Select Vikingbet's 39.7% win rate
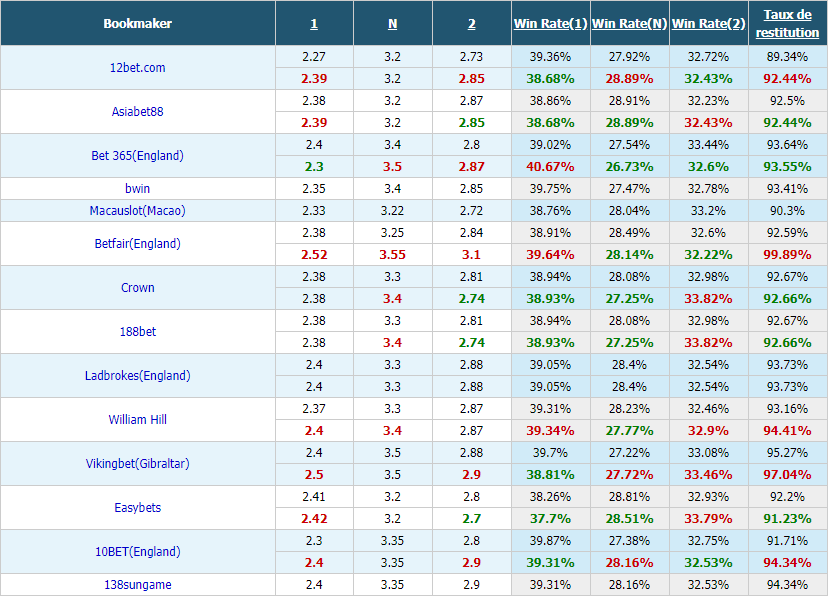This screenshot has height=596, width=828. (x=550, y=452)
